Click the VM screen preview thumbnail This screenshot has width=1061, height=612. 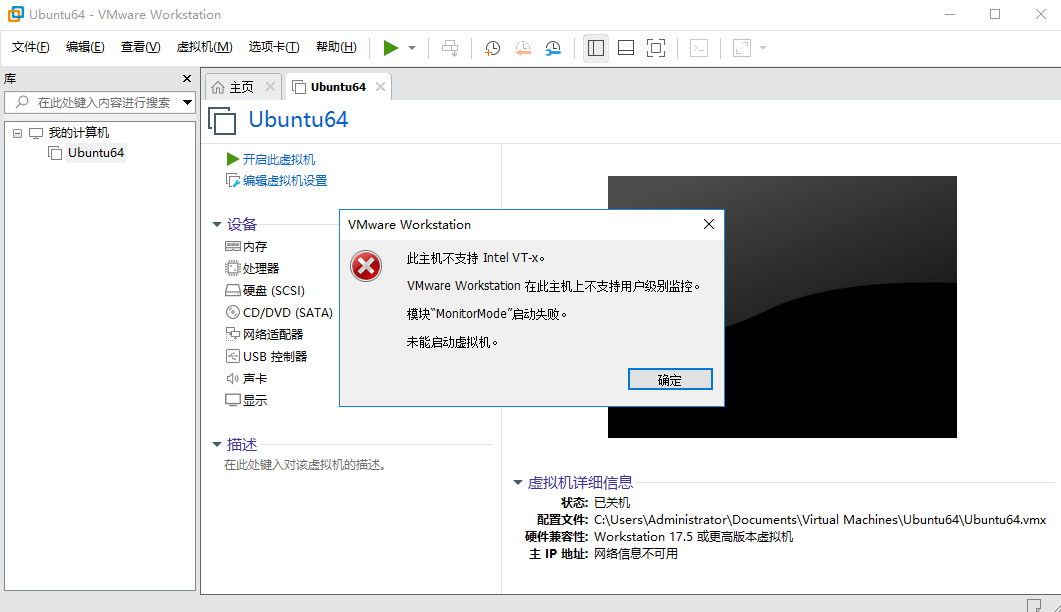tap(782, 307)
